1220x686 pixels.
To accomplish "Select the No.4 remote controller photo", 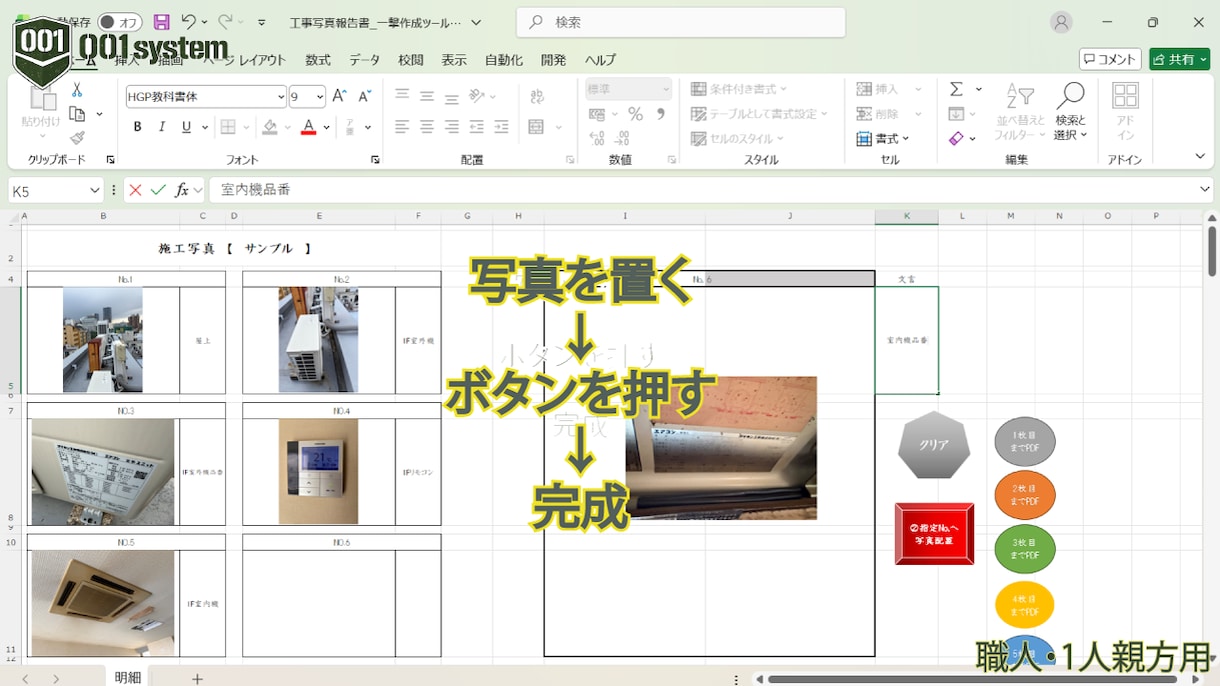I will 318,471.
